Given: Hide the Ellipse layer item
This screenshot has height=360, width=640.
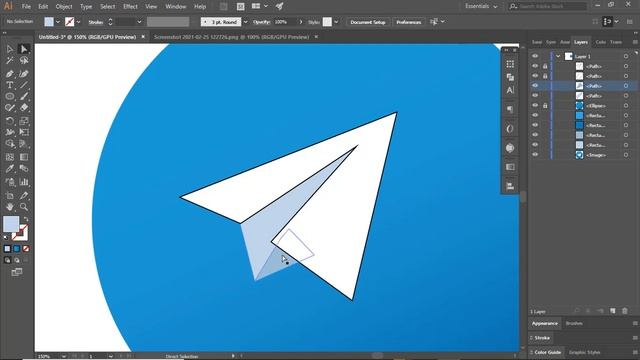Looking at the screenshot, I should click(x=535, y=105).
